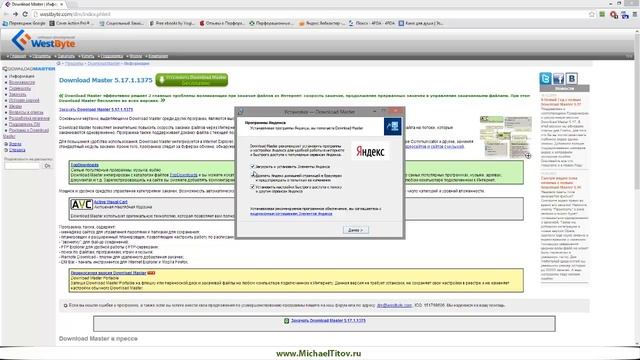This screenshot has width=640, height=360.
Task: Click the magnifier icon on screenshot thumbnail
Action: (528, 156)
